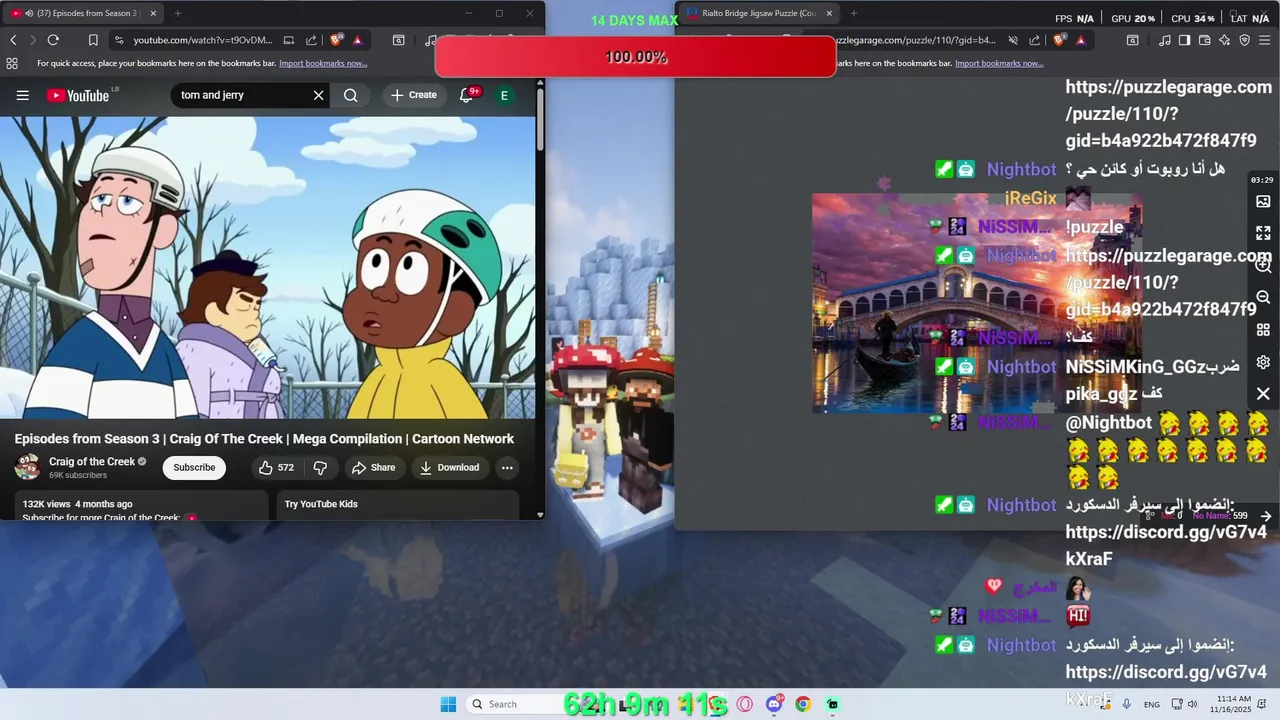Import bookmarks now in puzzle window
The height and width of the screenshot is (720, 1280).
pyautogui.click(x=999, y=63)
